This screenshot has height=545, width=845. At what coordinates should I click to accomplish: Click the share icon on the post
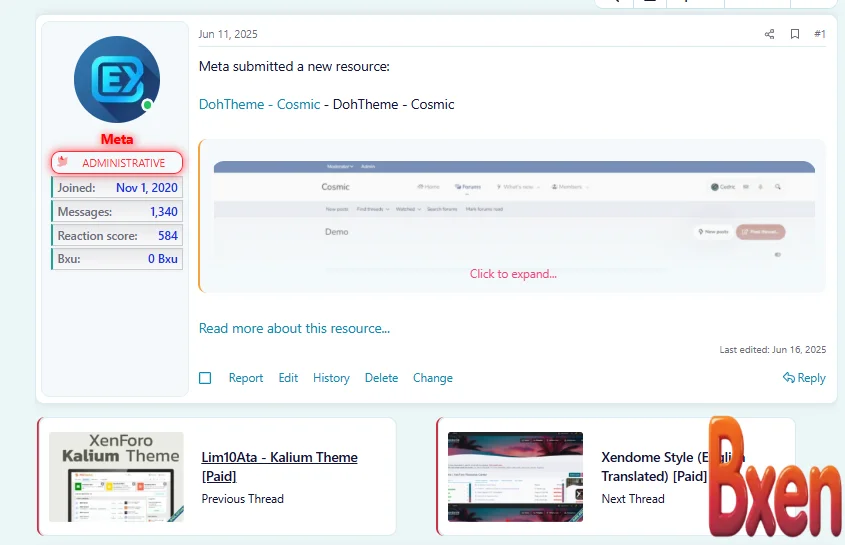click(769, 34)
